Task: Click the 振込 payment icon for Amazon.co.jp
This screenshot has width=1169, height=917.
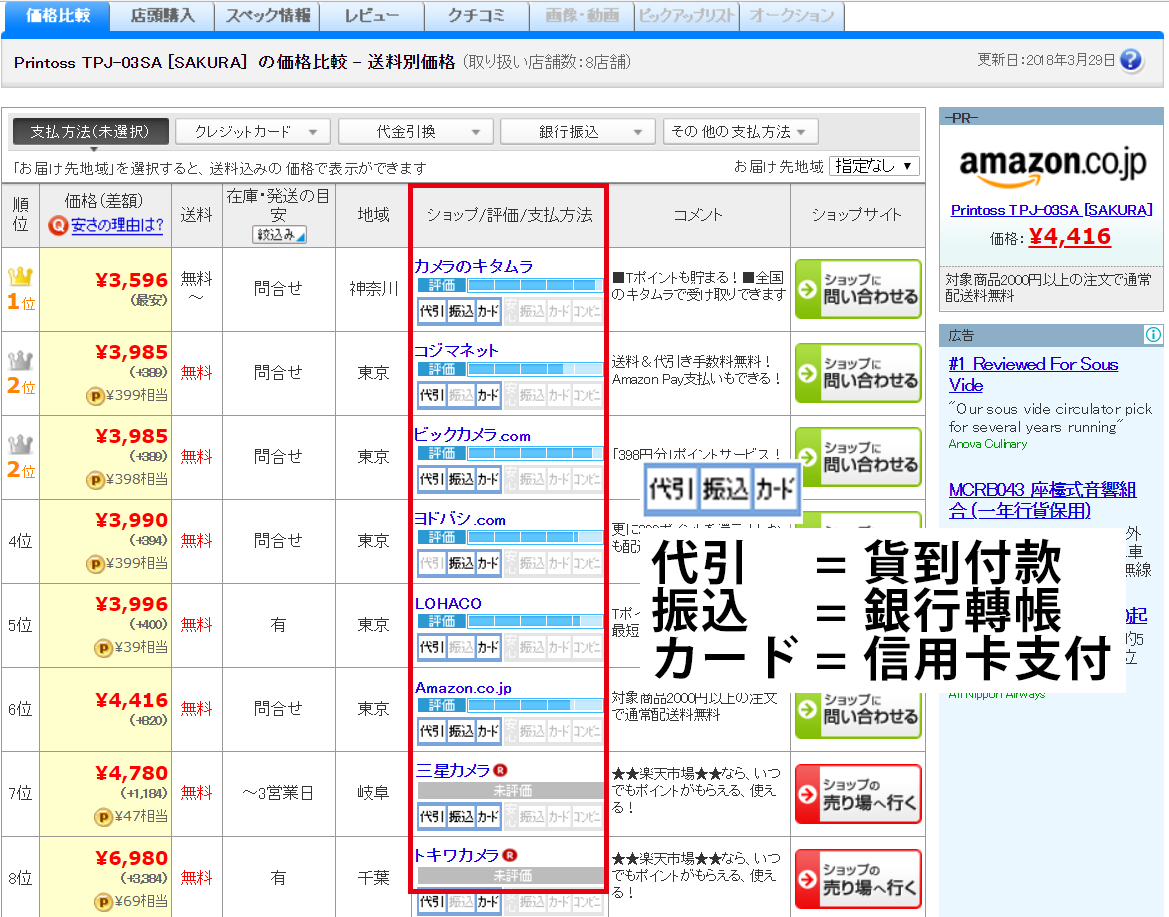Action: pos(460,731)
